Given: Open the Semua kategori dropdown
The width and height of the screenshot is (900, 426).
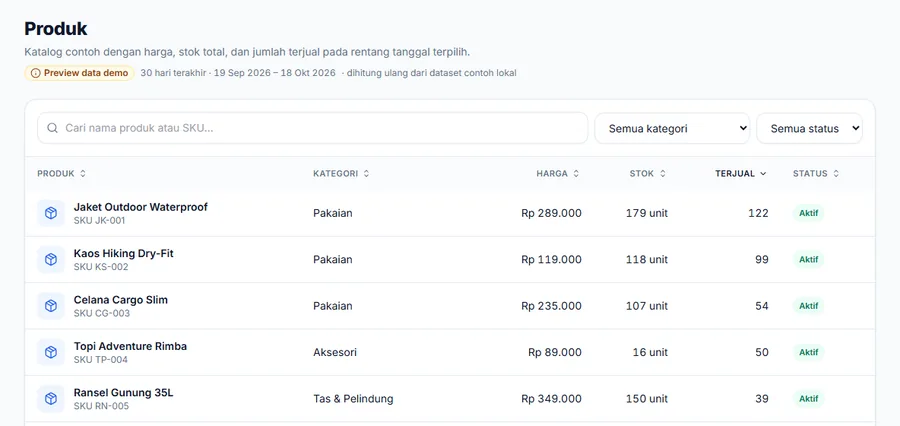Looking at the screenshot, I should 672,128.
